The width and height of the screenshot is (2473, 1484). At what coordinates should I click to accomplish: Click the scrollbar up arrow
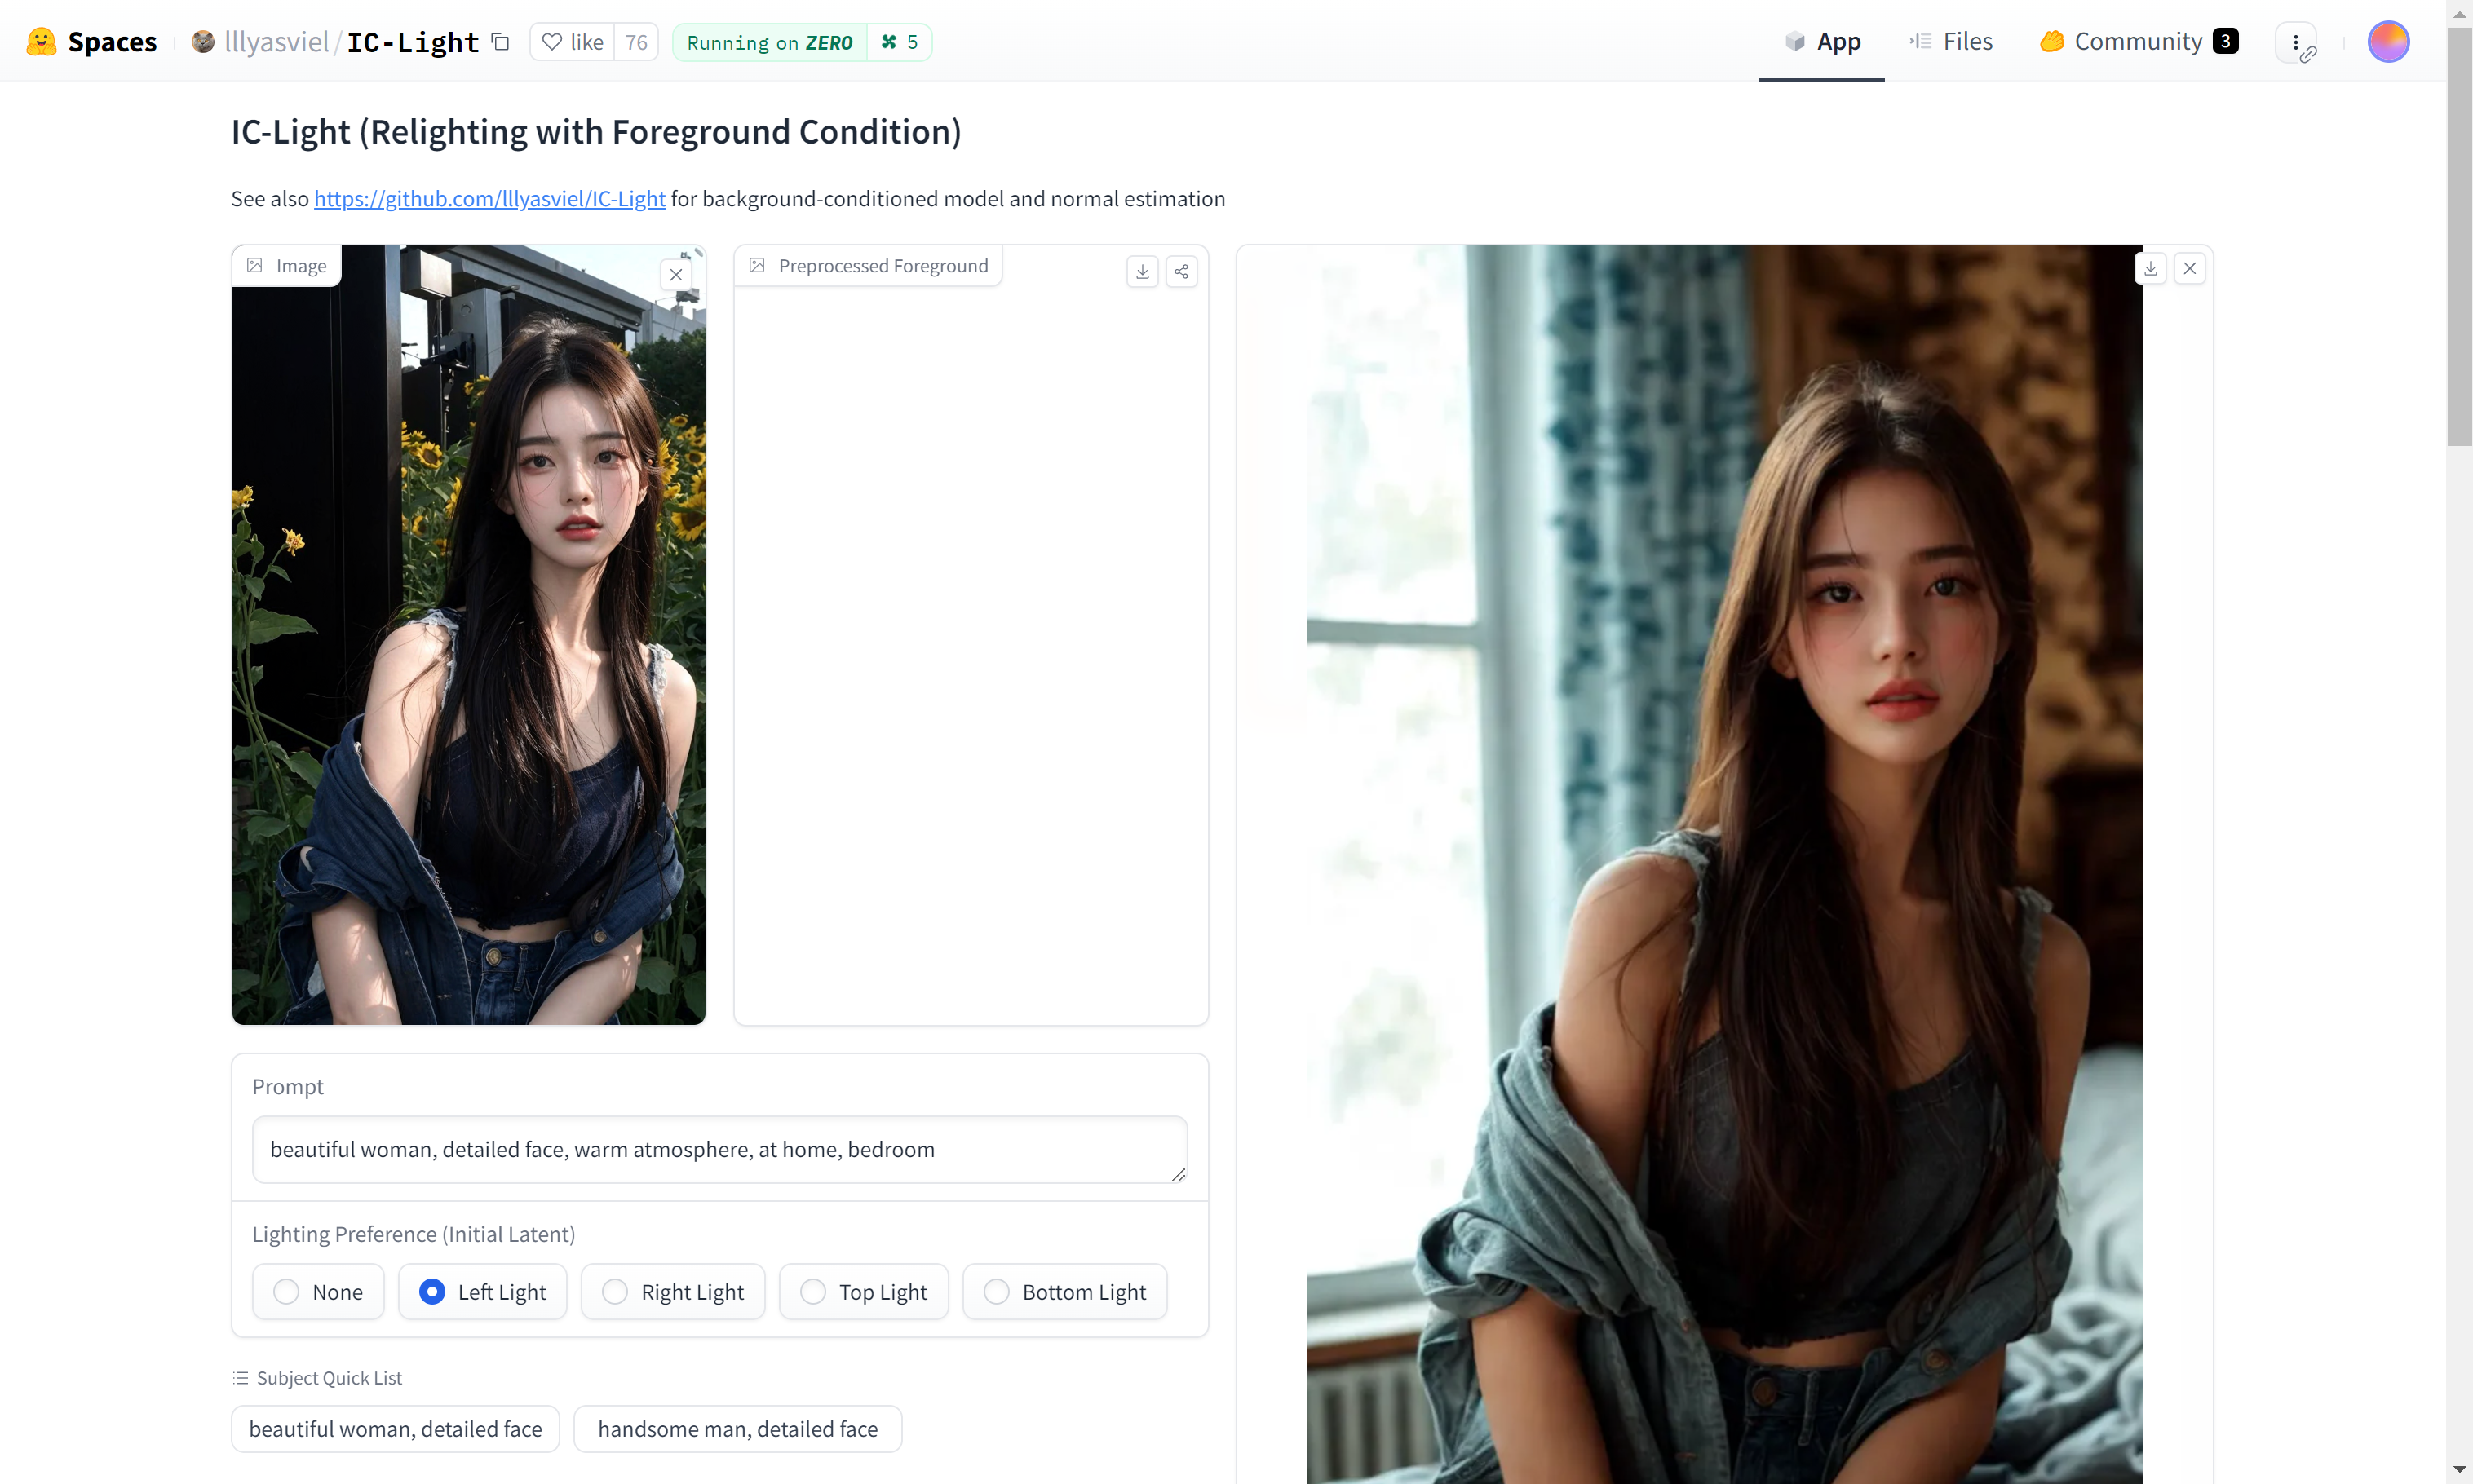click(2459, 13)
